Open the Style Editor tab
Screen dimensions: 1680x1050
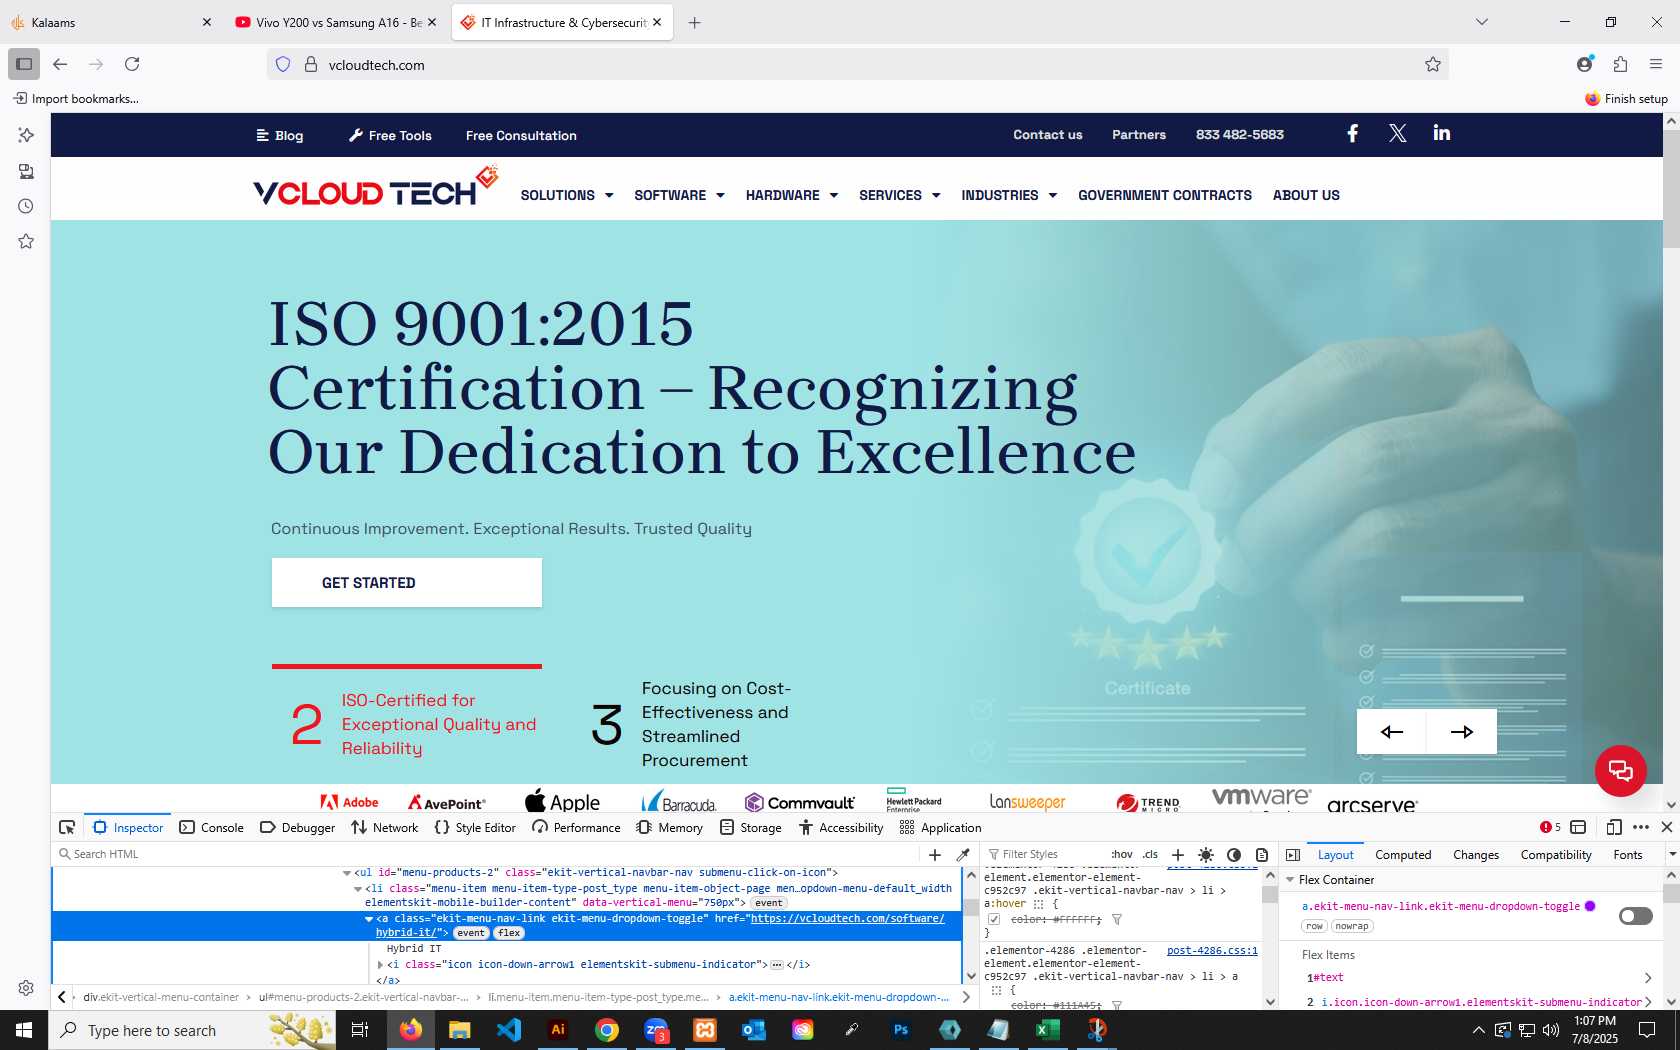point(475,827)
